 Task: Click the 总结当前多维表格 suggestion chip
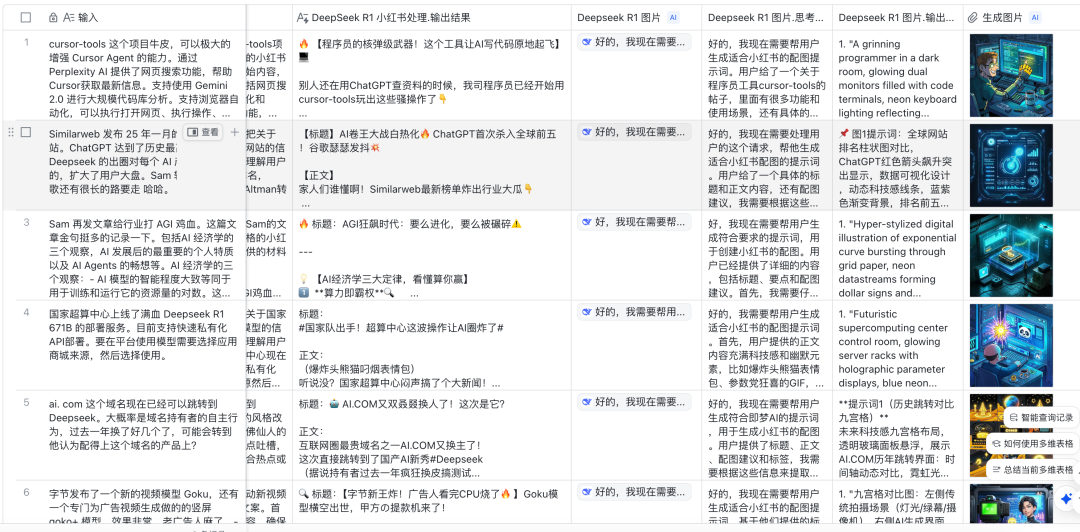(x=1032, y=470)
